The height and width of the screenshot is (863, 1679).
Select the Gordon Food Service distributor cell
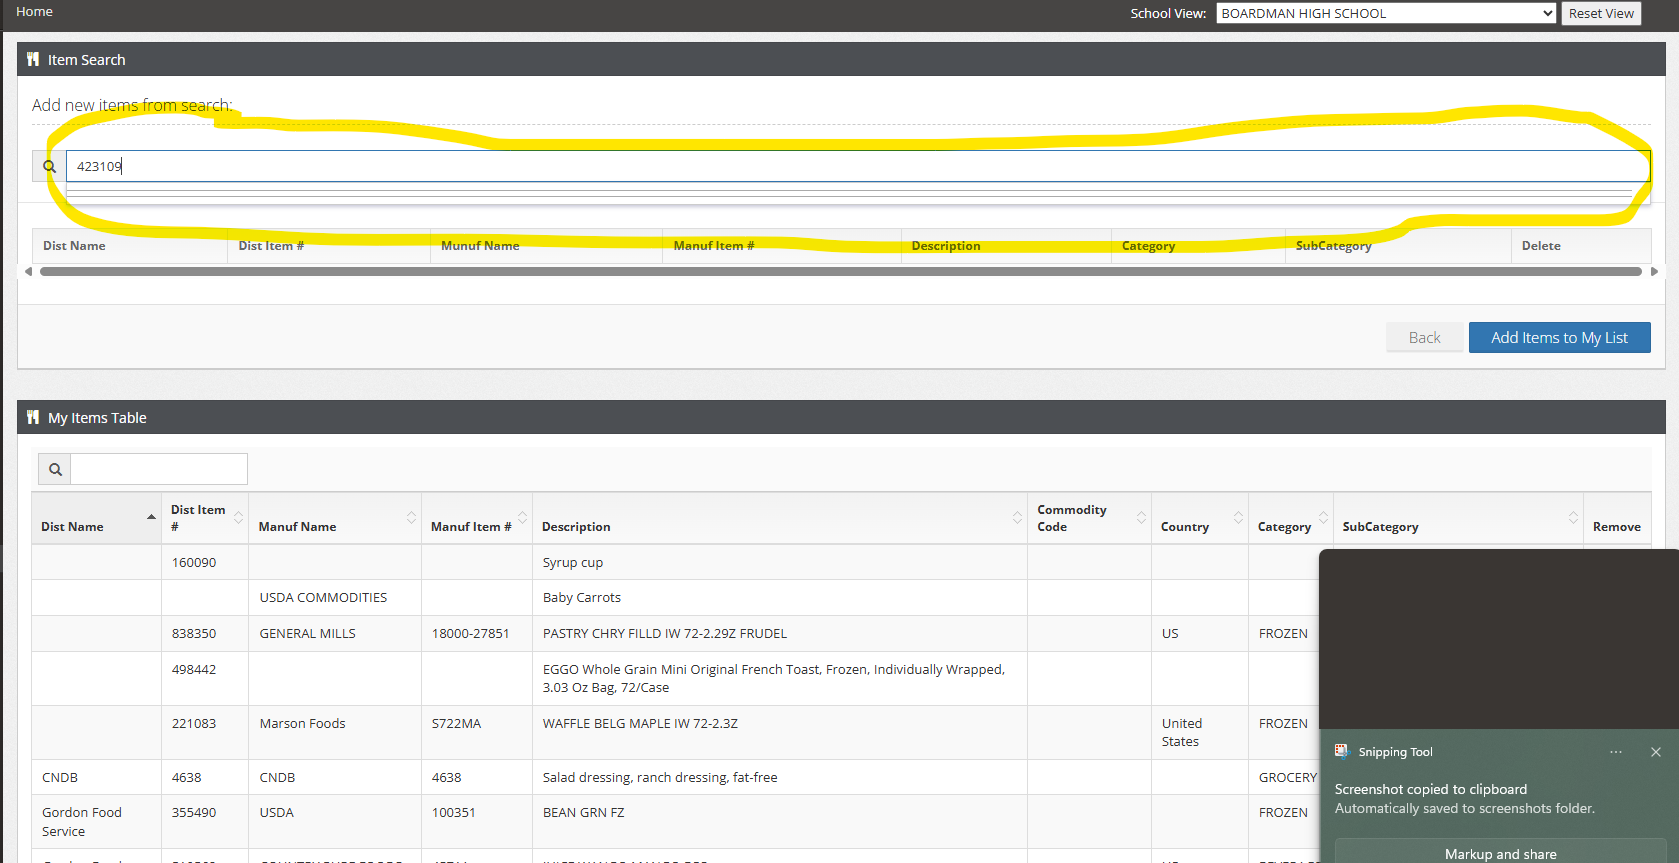point(96,821)
